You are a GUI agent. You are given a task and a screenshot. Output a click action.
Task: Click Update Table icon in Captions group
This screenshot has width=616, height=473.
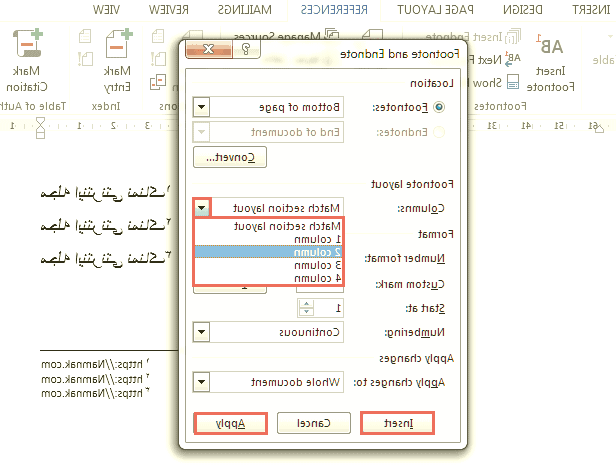tap(158, 59)
